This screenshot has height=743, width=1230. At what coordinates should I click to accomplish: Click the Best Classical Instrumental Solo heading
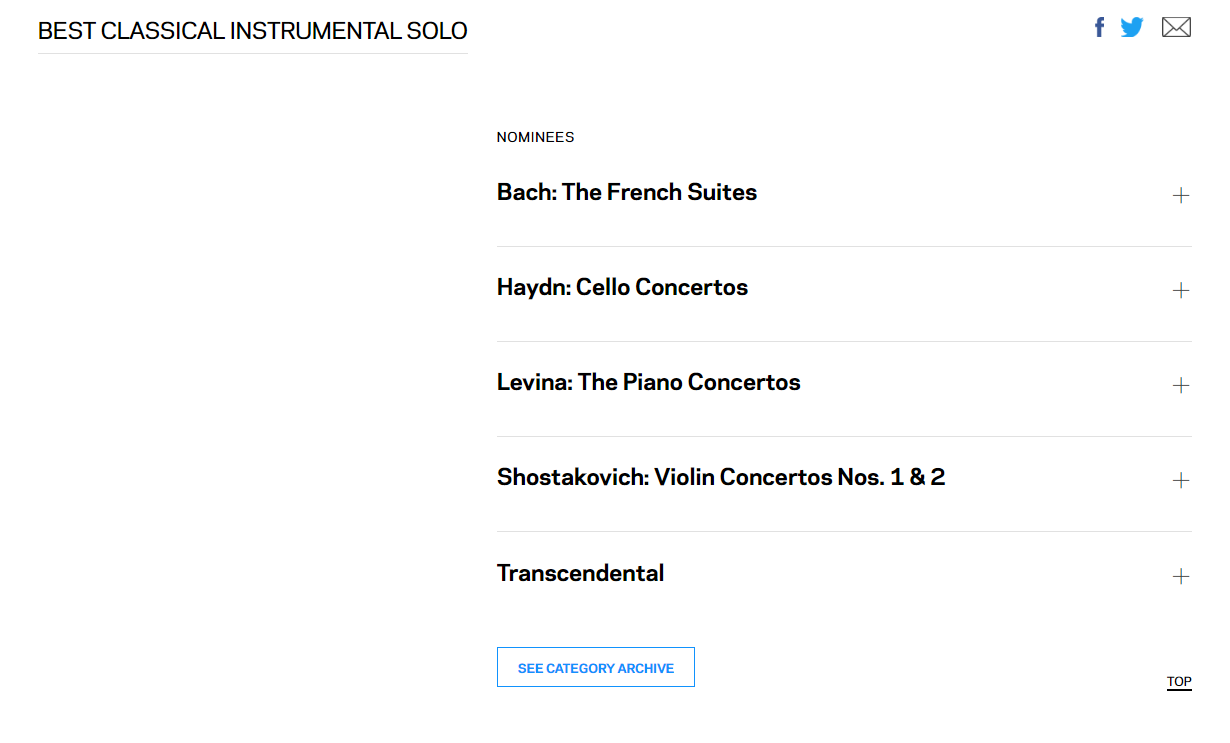click(252, 31)
